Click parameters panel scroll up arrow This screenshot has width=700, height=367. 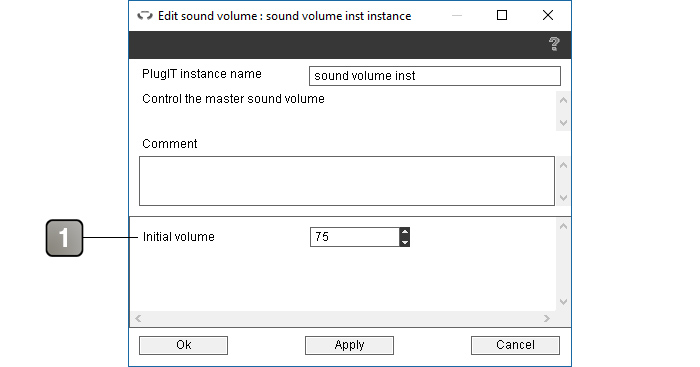563,226
